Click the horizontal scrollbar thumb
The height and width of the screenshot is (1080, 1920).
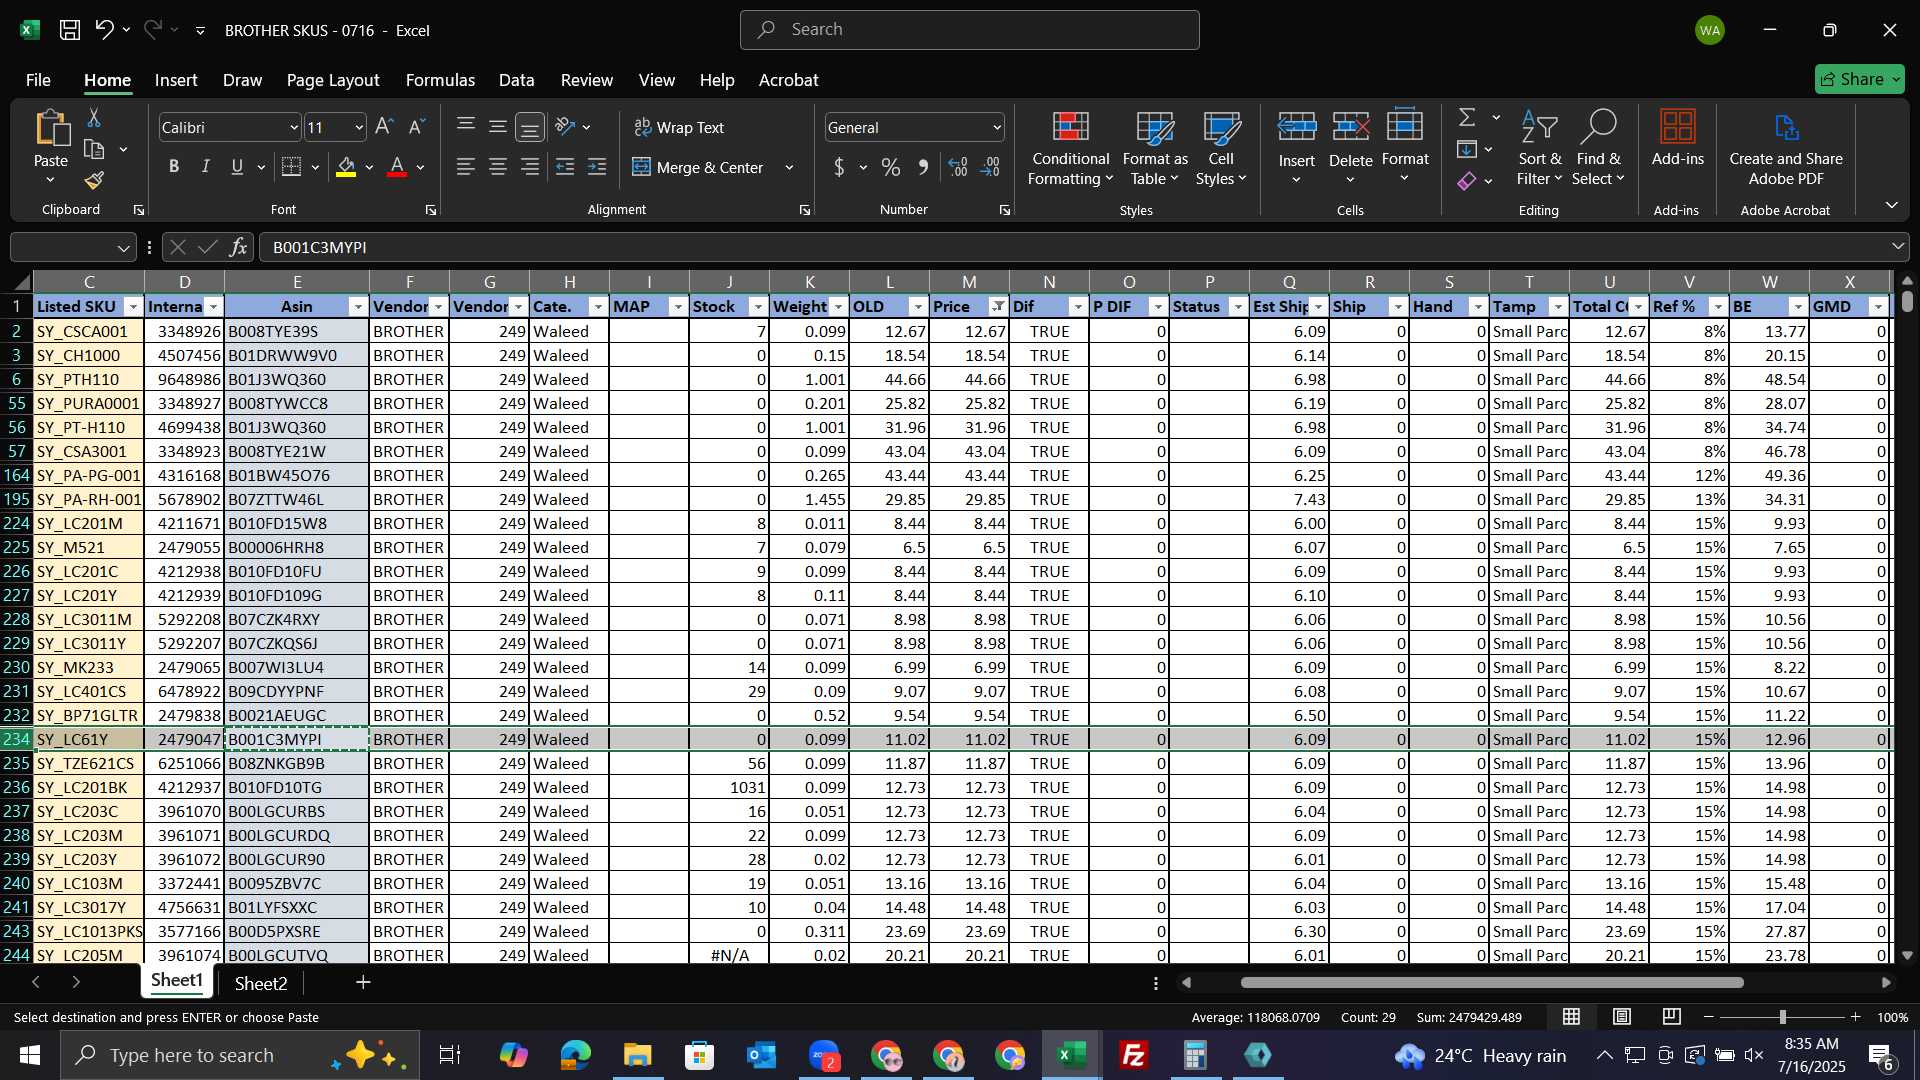tap(1492, 983)
